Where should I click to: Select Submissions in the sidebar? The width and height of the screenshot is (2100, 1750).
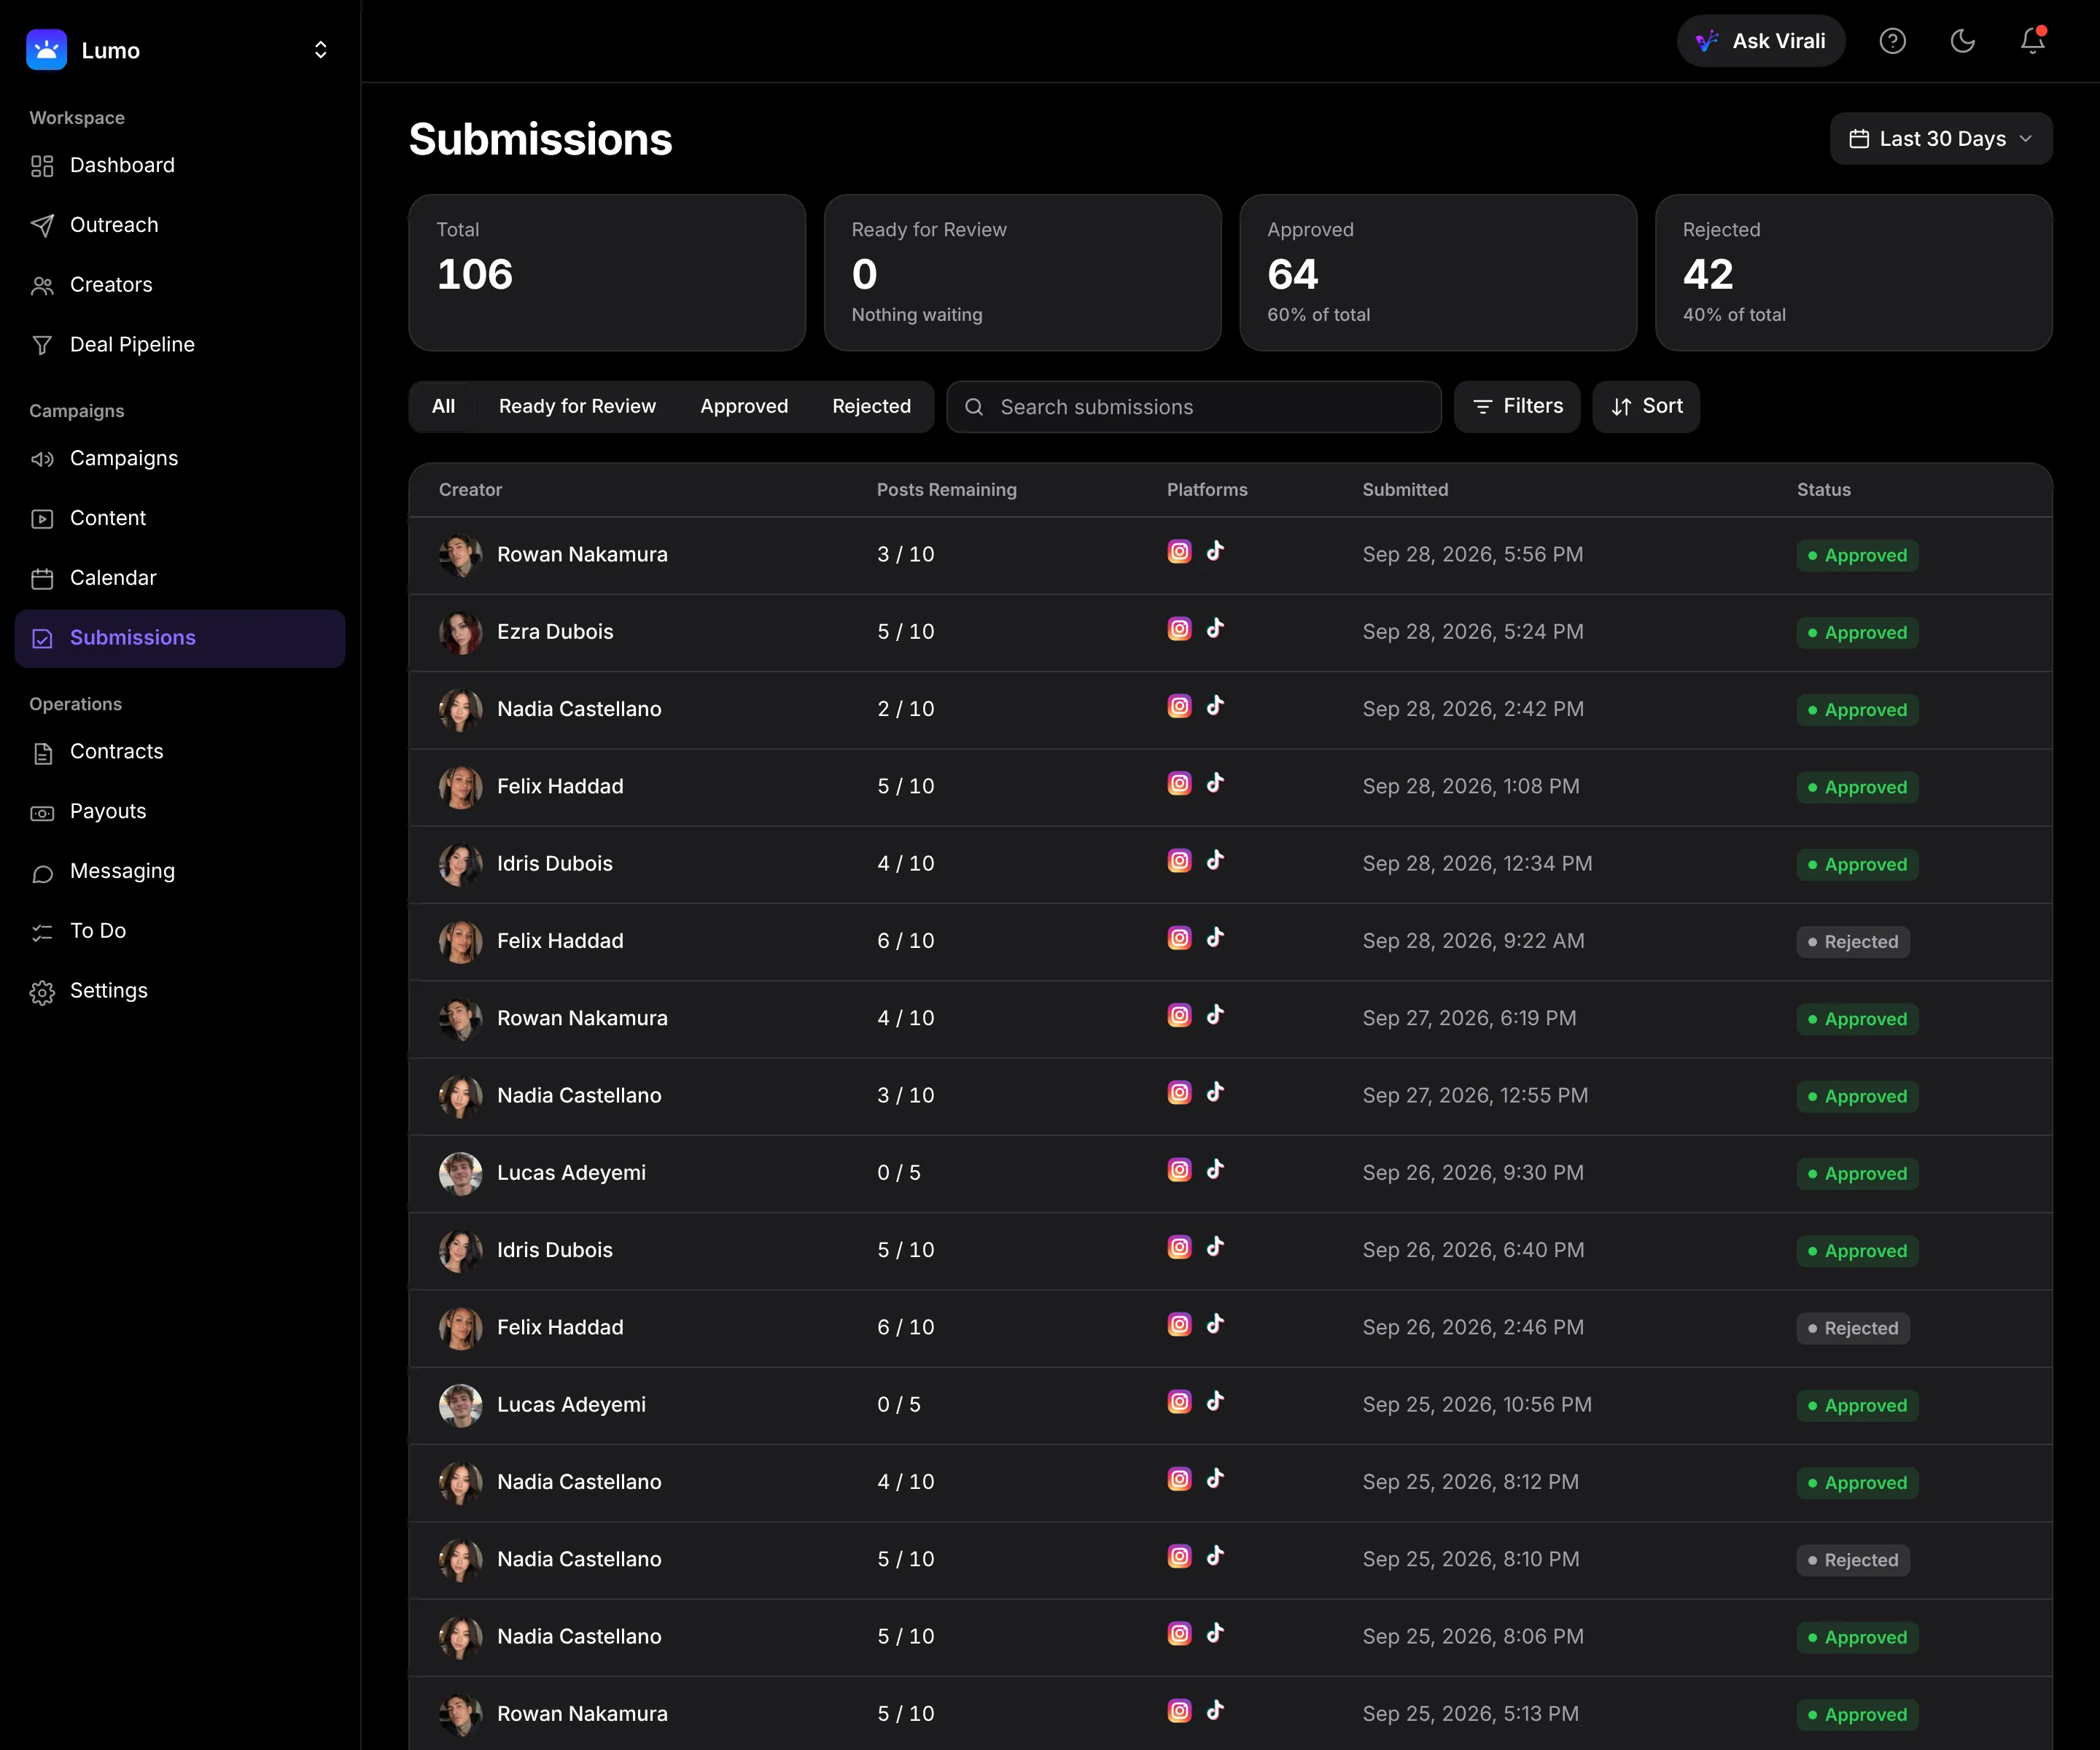180,638
